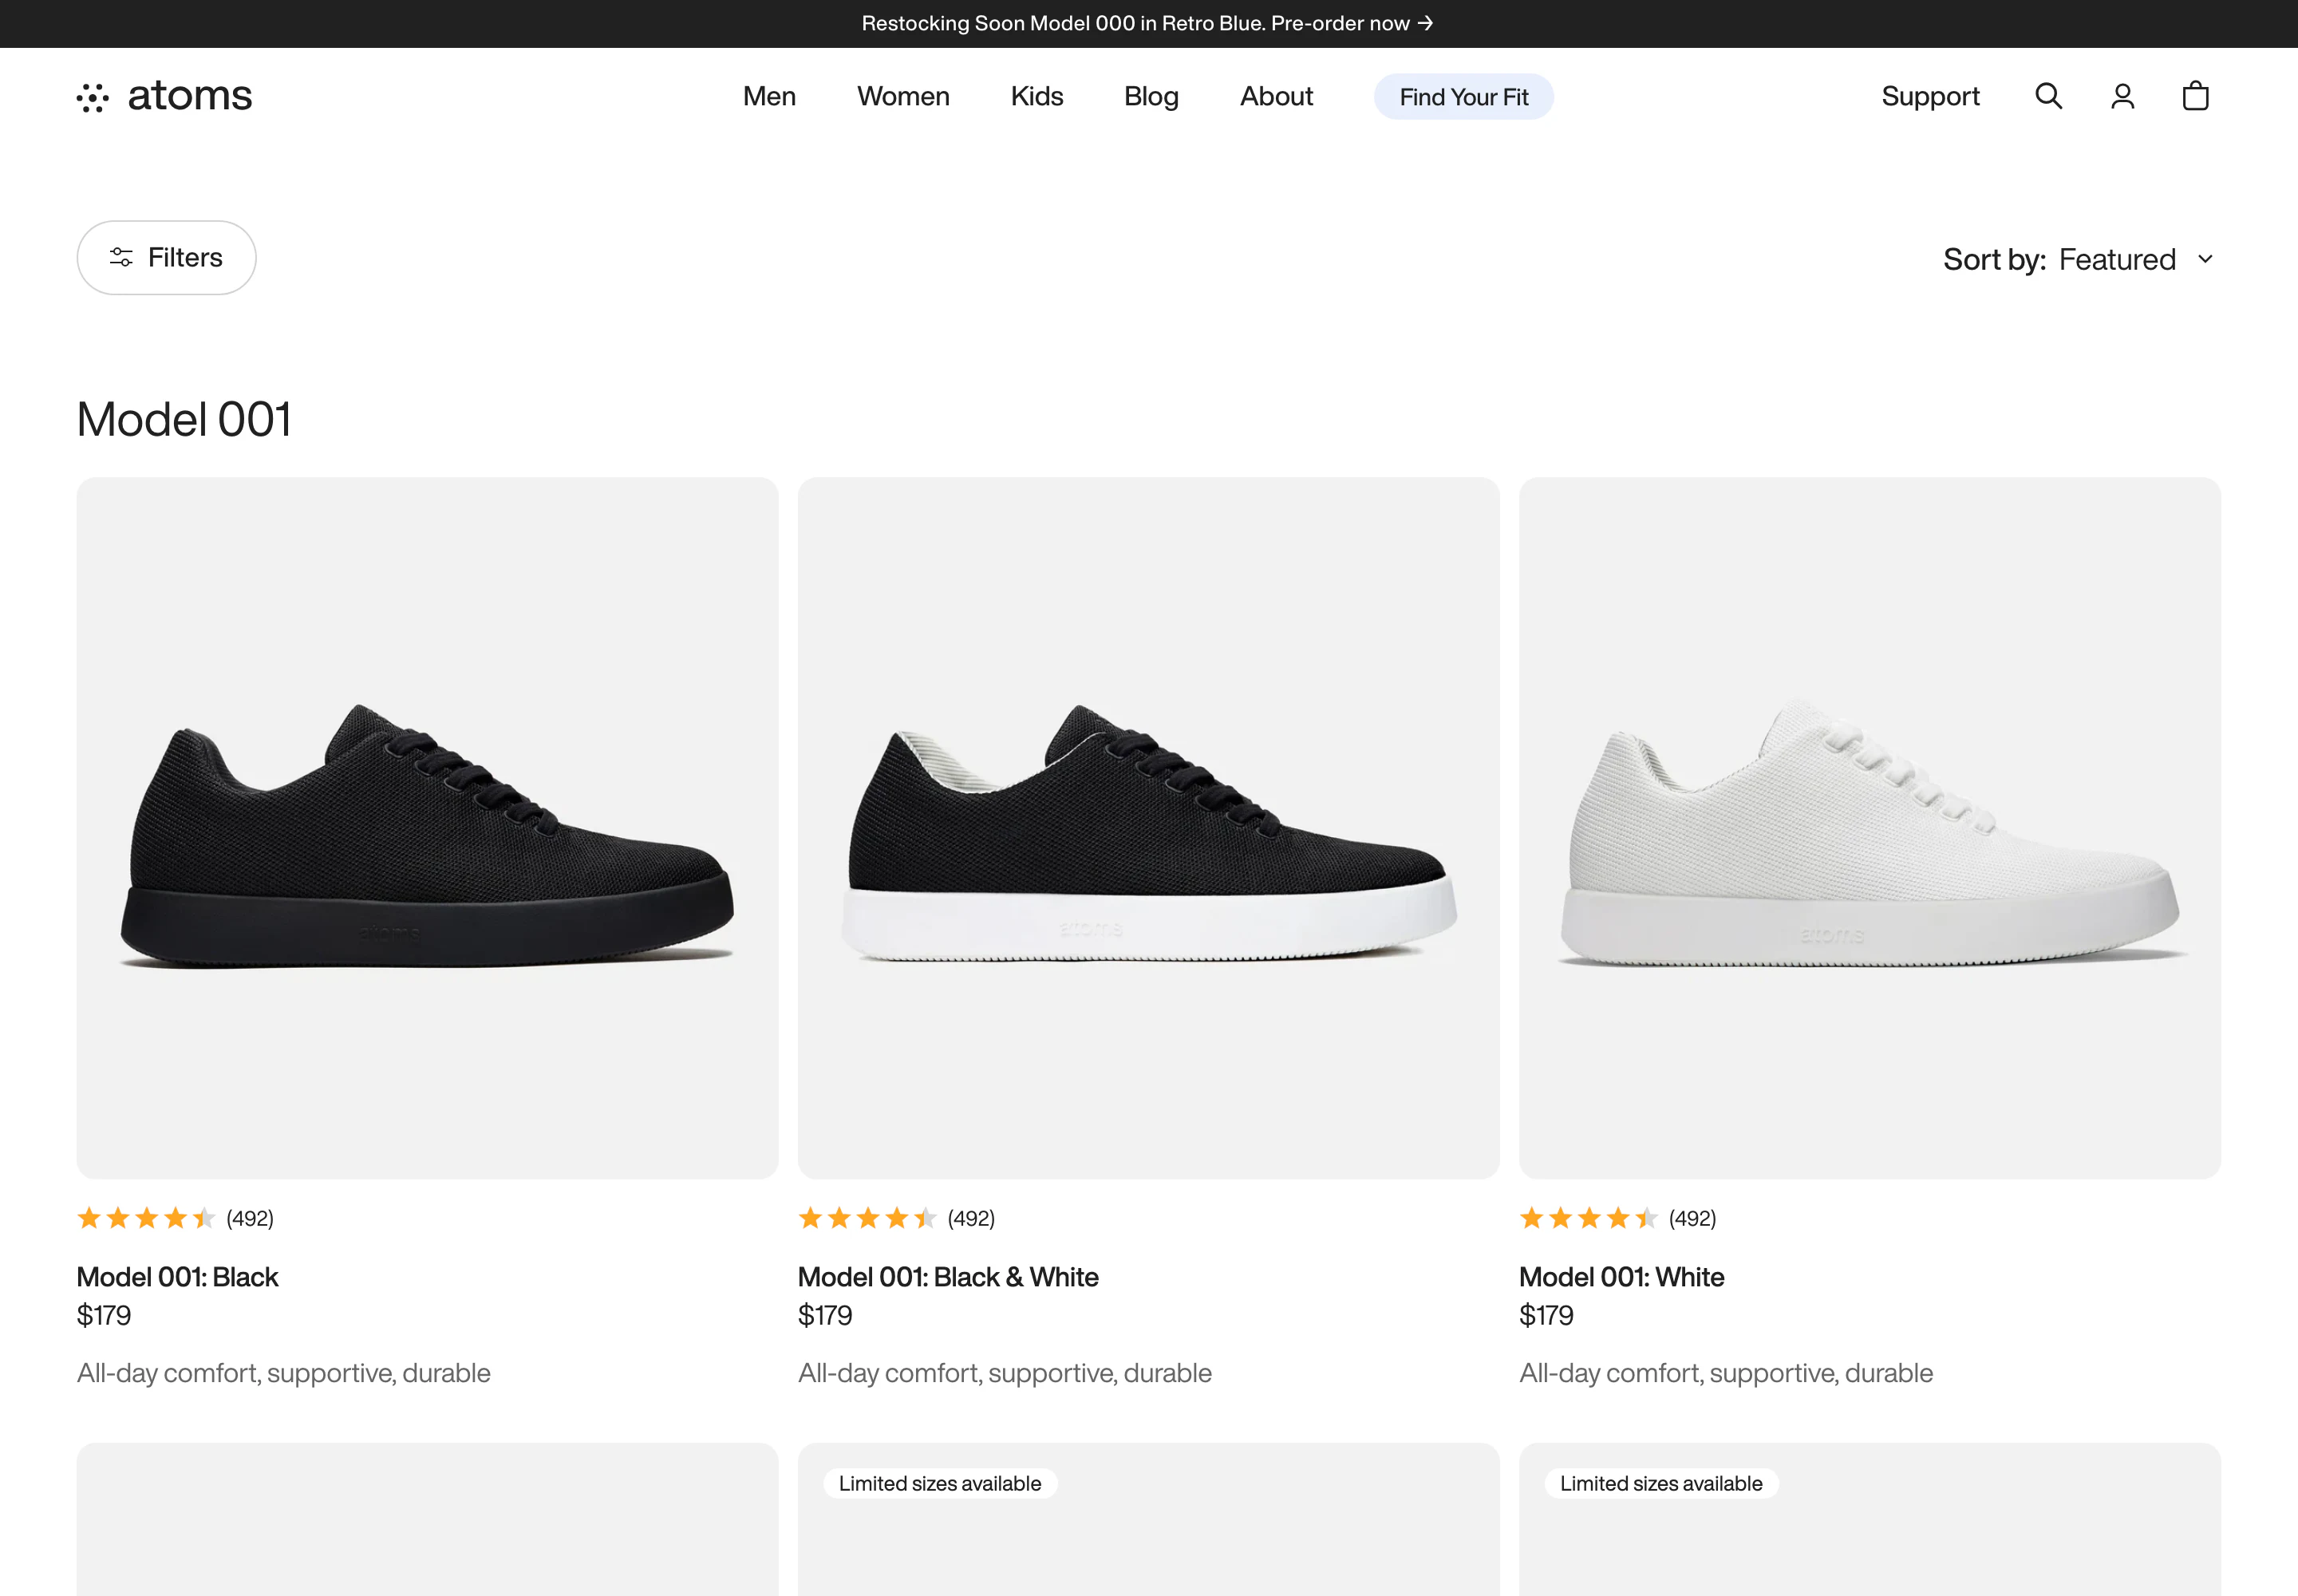Click the $179 price under Model 001: Black & White
Screen dimensions: 2298x1596
(x=825, y=1315)
